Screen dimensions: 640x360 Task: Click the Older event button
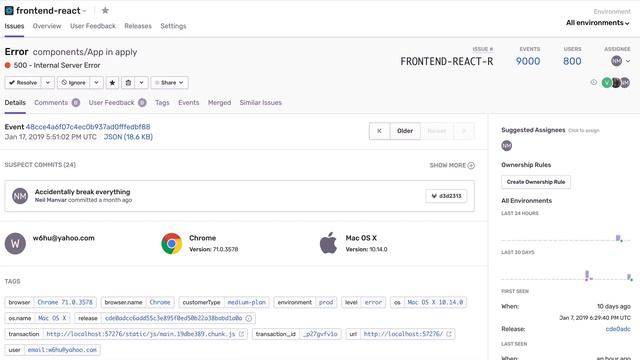tap(405, 131)
